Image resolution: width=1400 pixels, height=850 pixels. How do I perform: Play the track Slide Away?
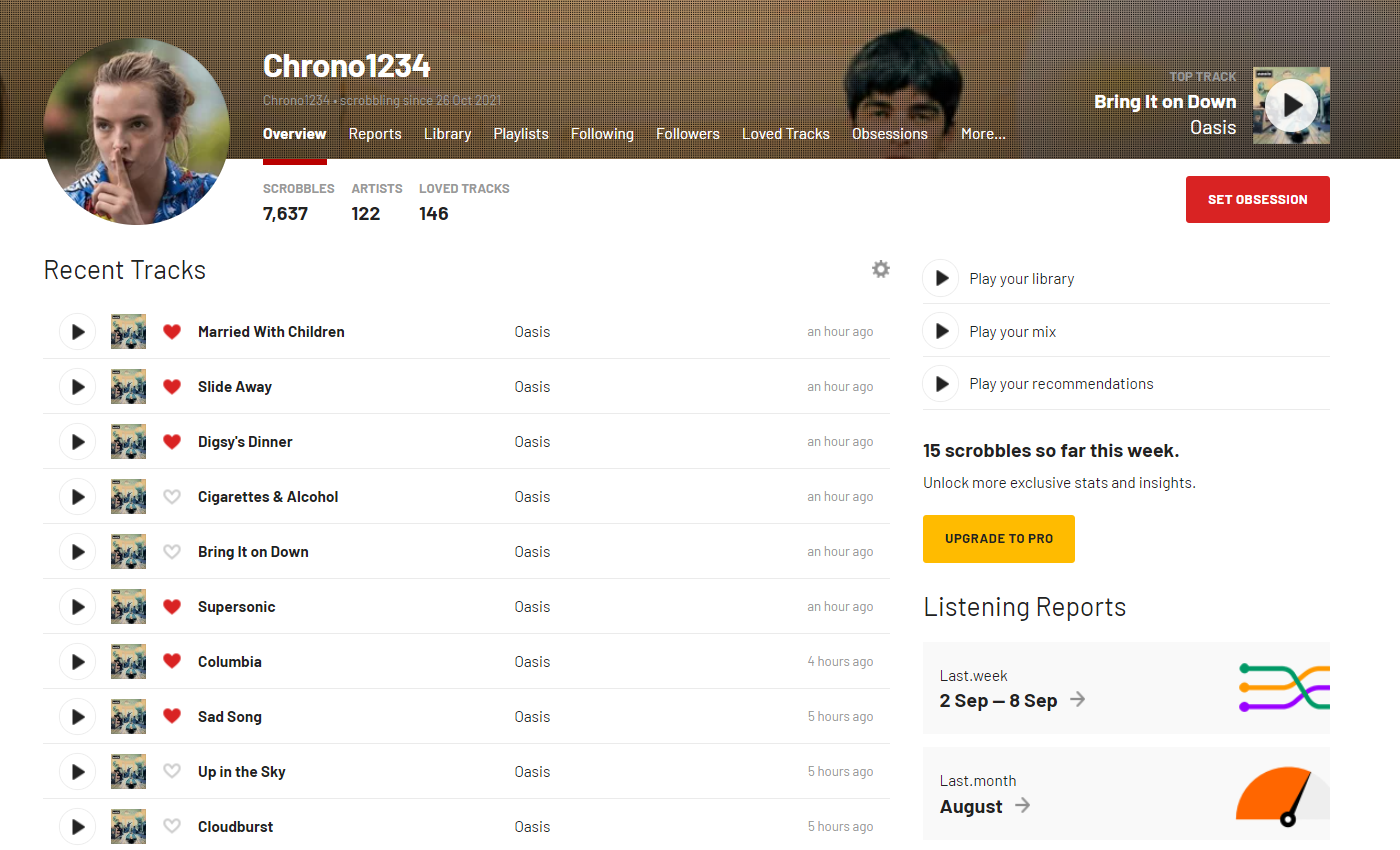(78, 387)
